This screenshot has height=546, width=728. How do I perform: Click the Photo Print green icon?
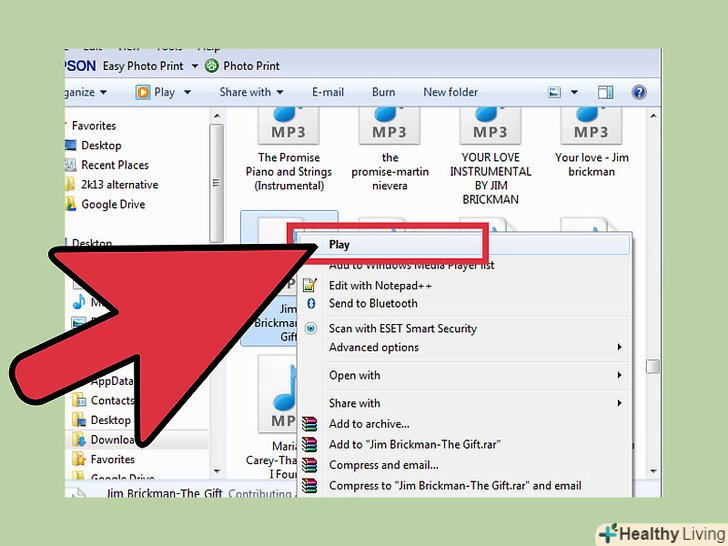pyautogui.click(x=212, y=66)
